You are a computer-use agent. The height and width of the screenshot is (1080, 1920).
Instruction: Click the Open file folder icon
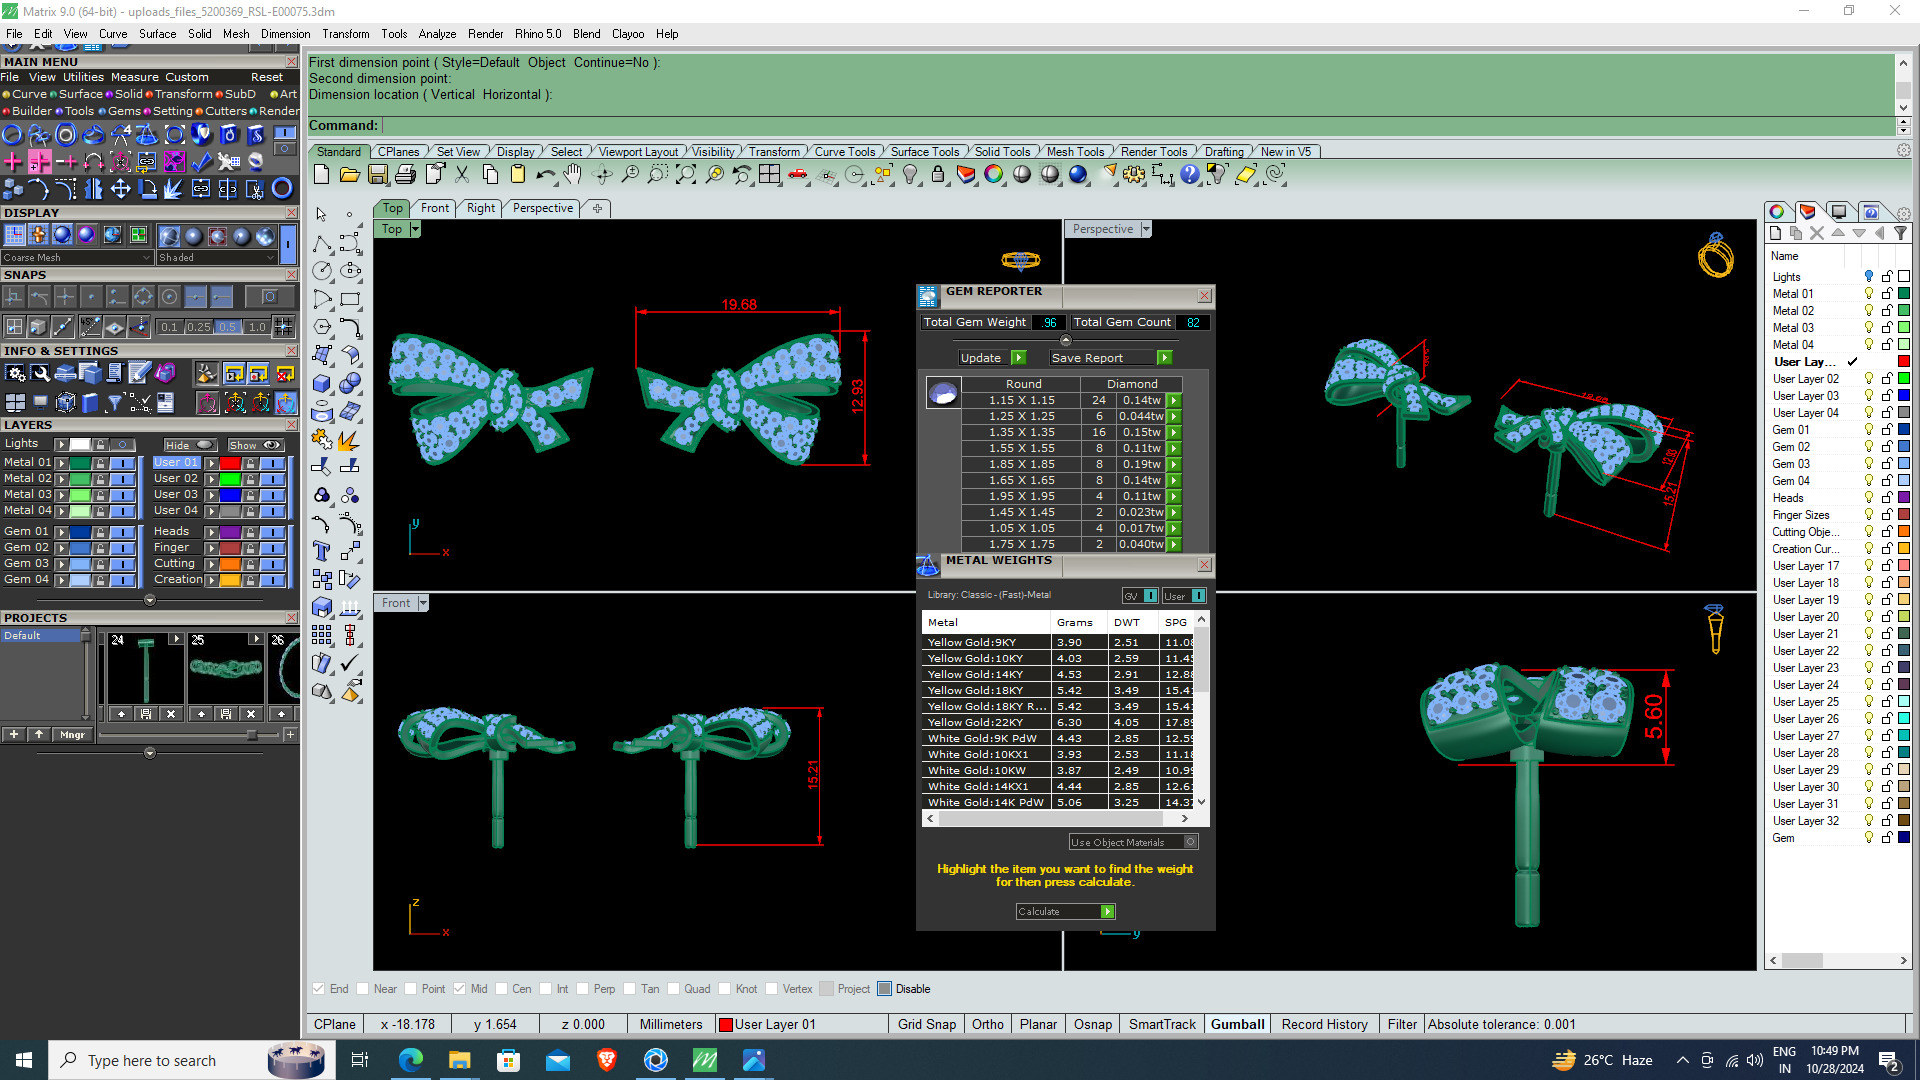point(349,175)
